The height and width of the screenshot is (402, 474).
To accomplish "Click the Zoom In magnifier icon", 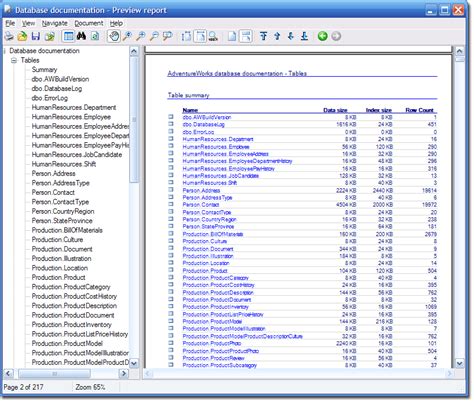I will pos(141,36).
